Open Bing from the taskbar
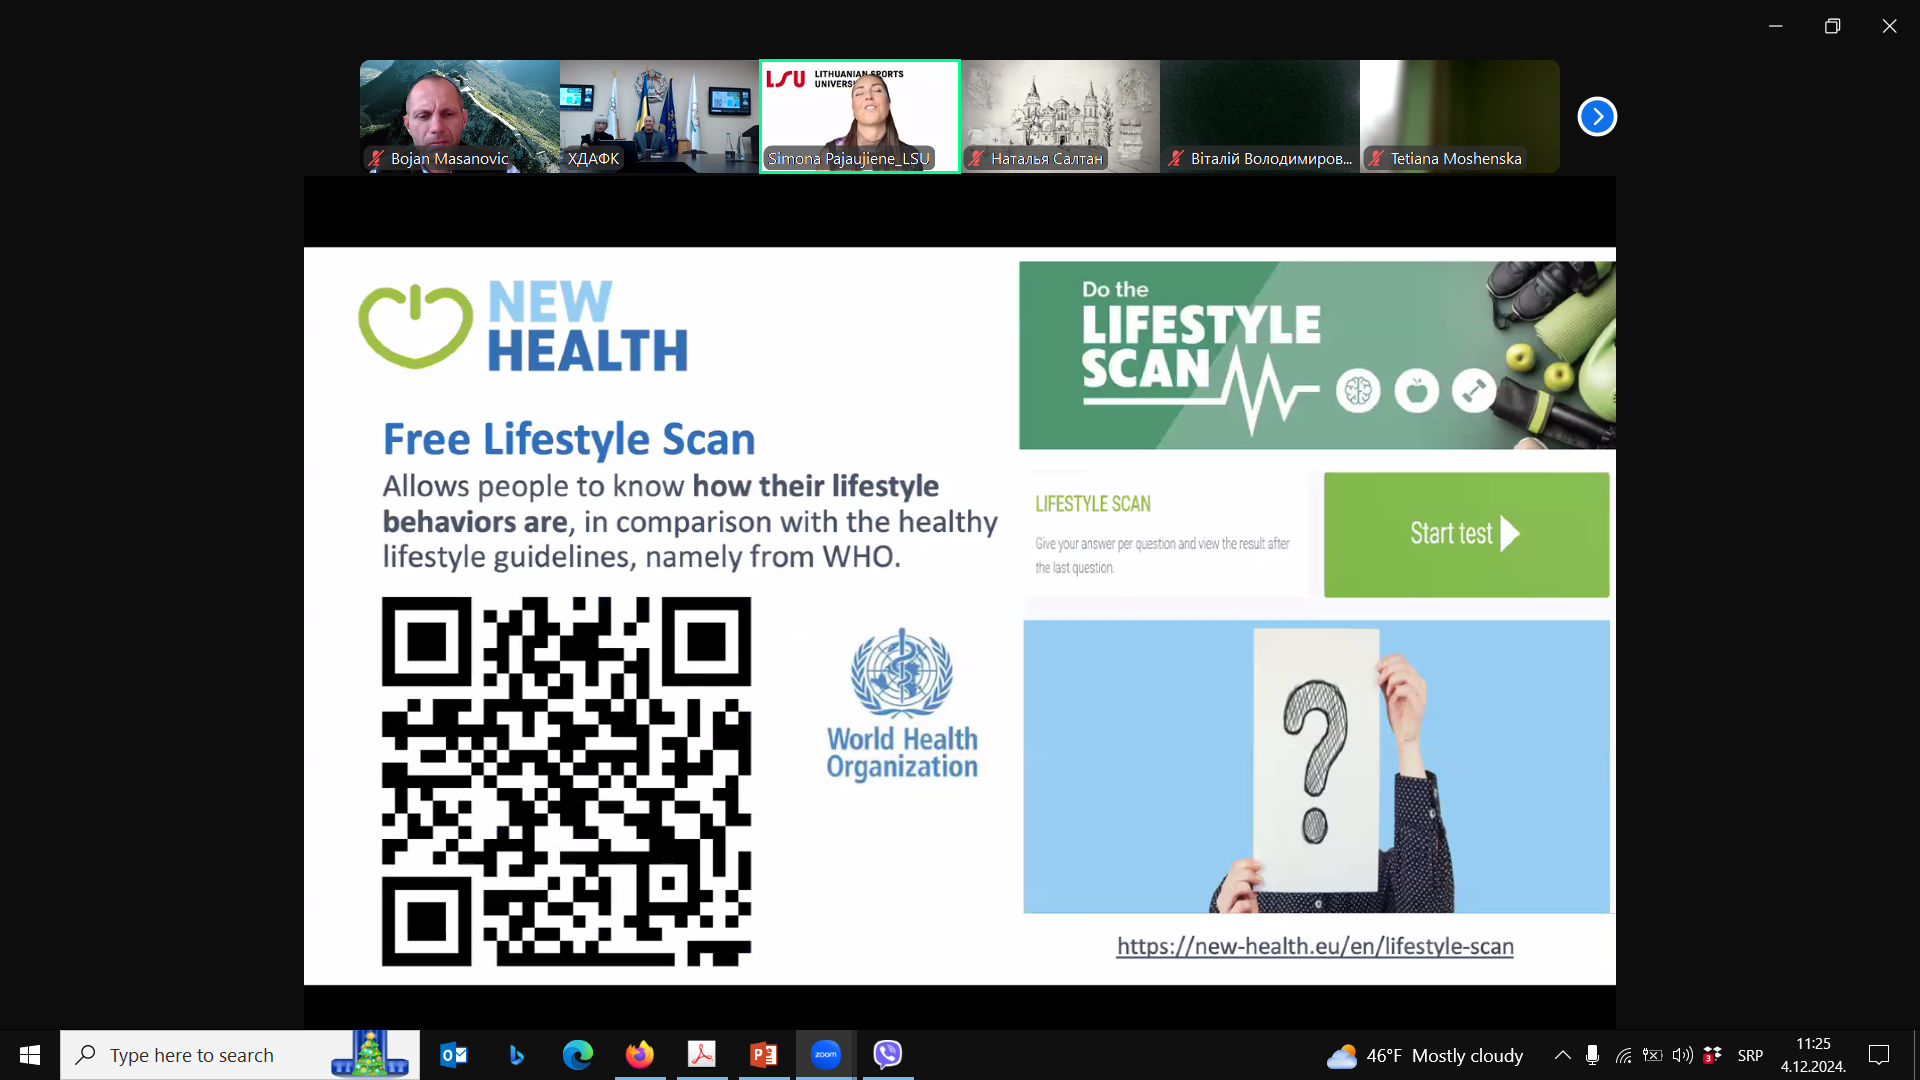This screenshot has height=1080, width=1920. coord(516,1055)
